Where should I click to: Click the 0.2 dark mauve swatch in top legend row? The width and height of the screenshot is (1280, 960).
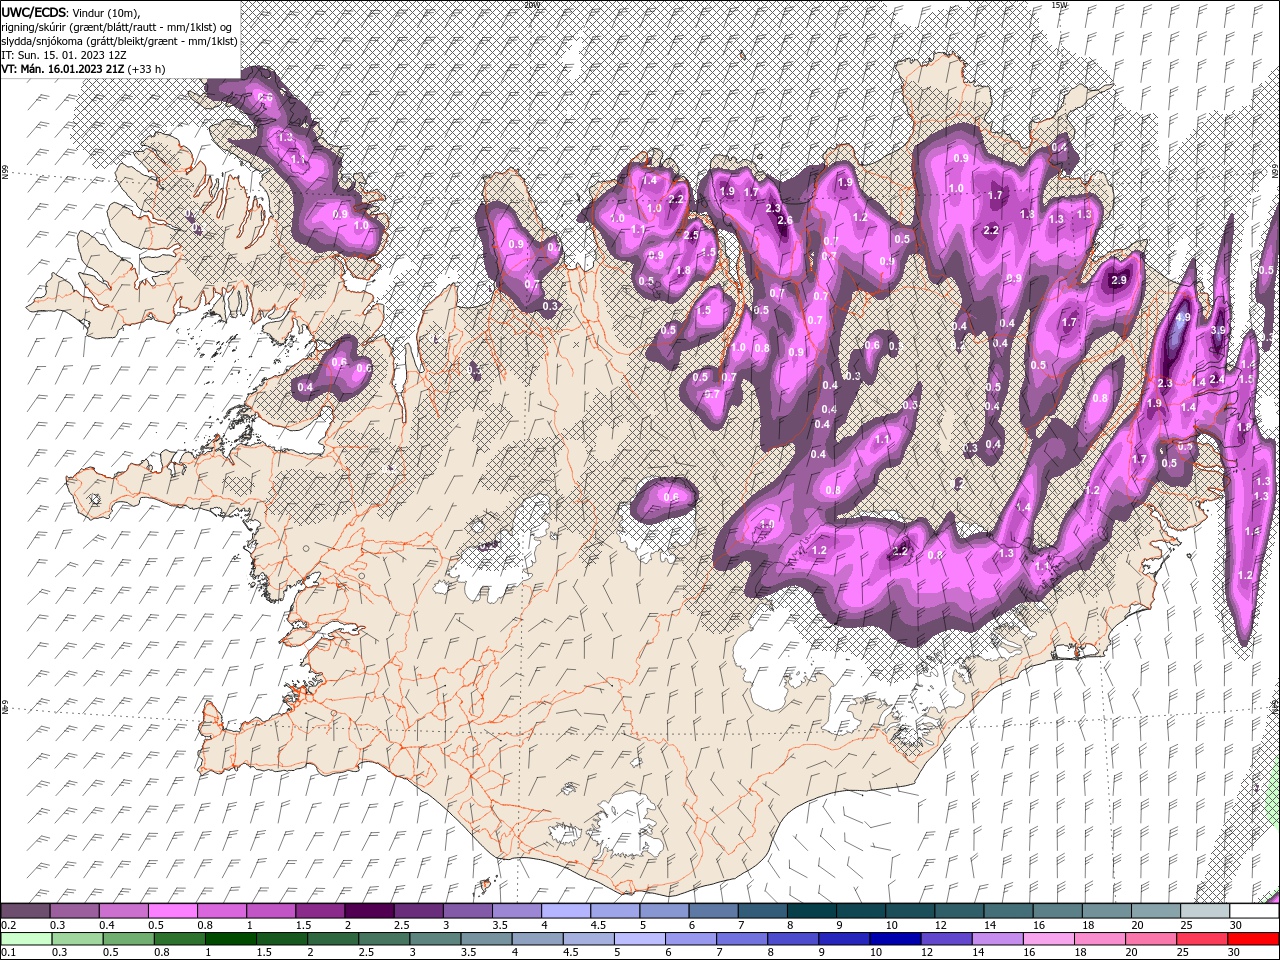[25, 911]
